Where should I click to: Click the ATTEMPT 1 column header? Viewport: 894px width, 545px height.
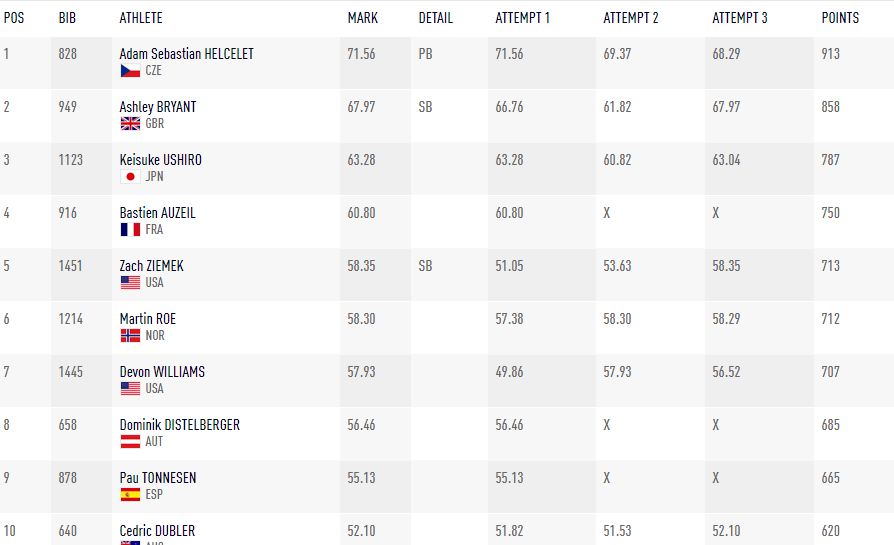click(523, 18)
